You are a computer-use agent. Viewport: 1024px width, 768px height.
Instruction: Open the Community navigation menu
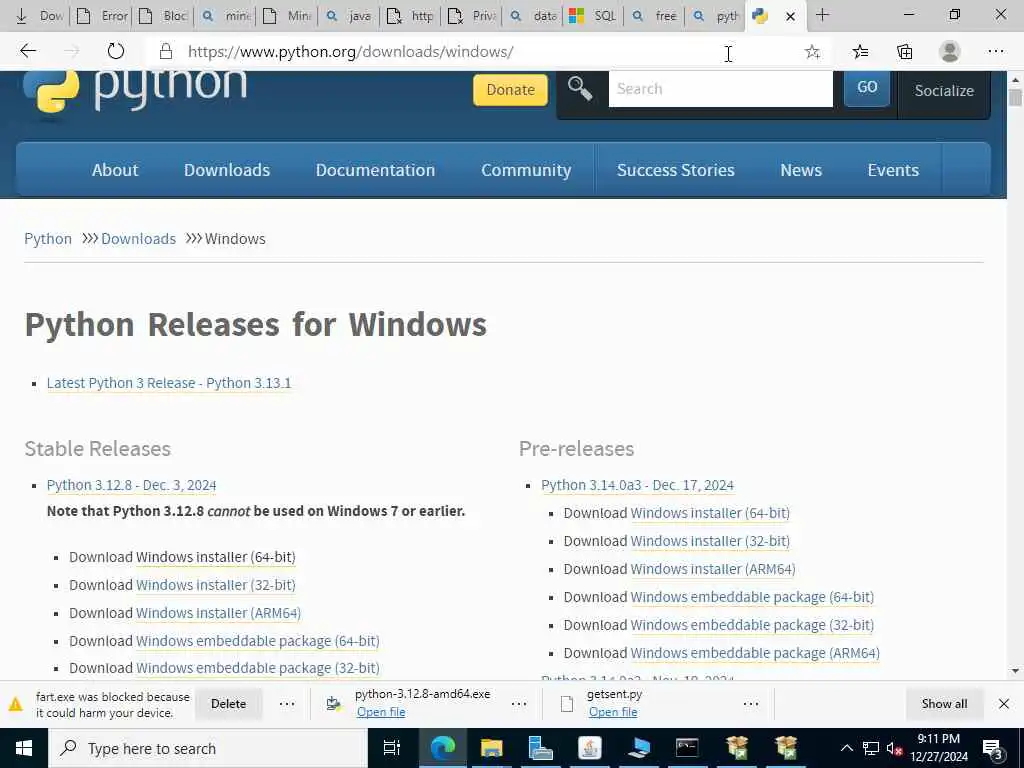tap(526, 170)
